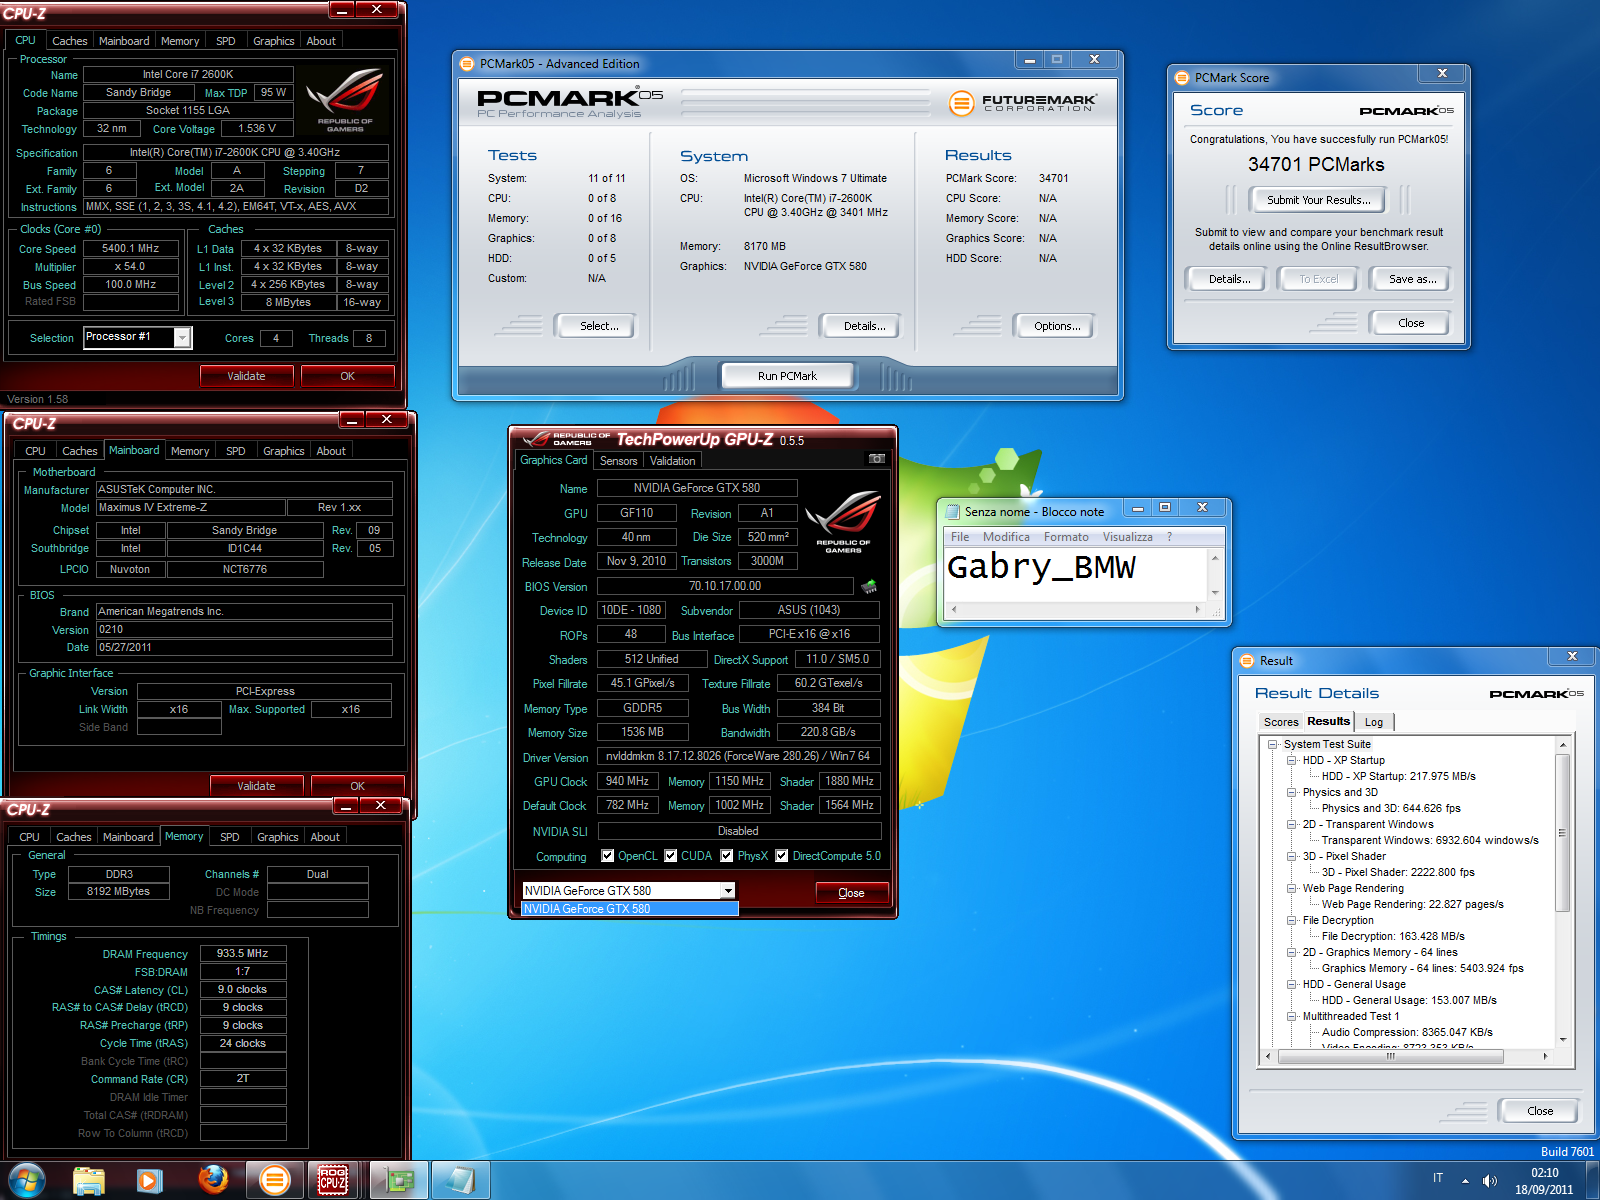Click Validate in the top CPU-Z window
This screenshot has width=1600, height=1200.
pyautogui.click(x=246, y=376)
